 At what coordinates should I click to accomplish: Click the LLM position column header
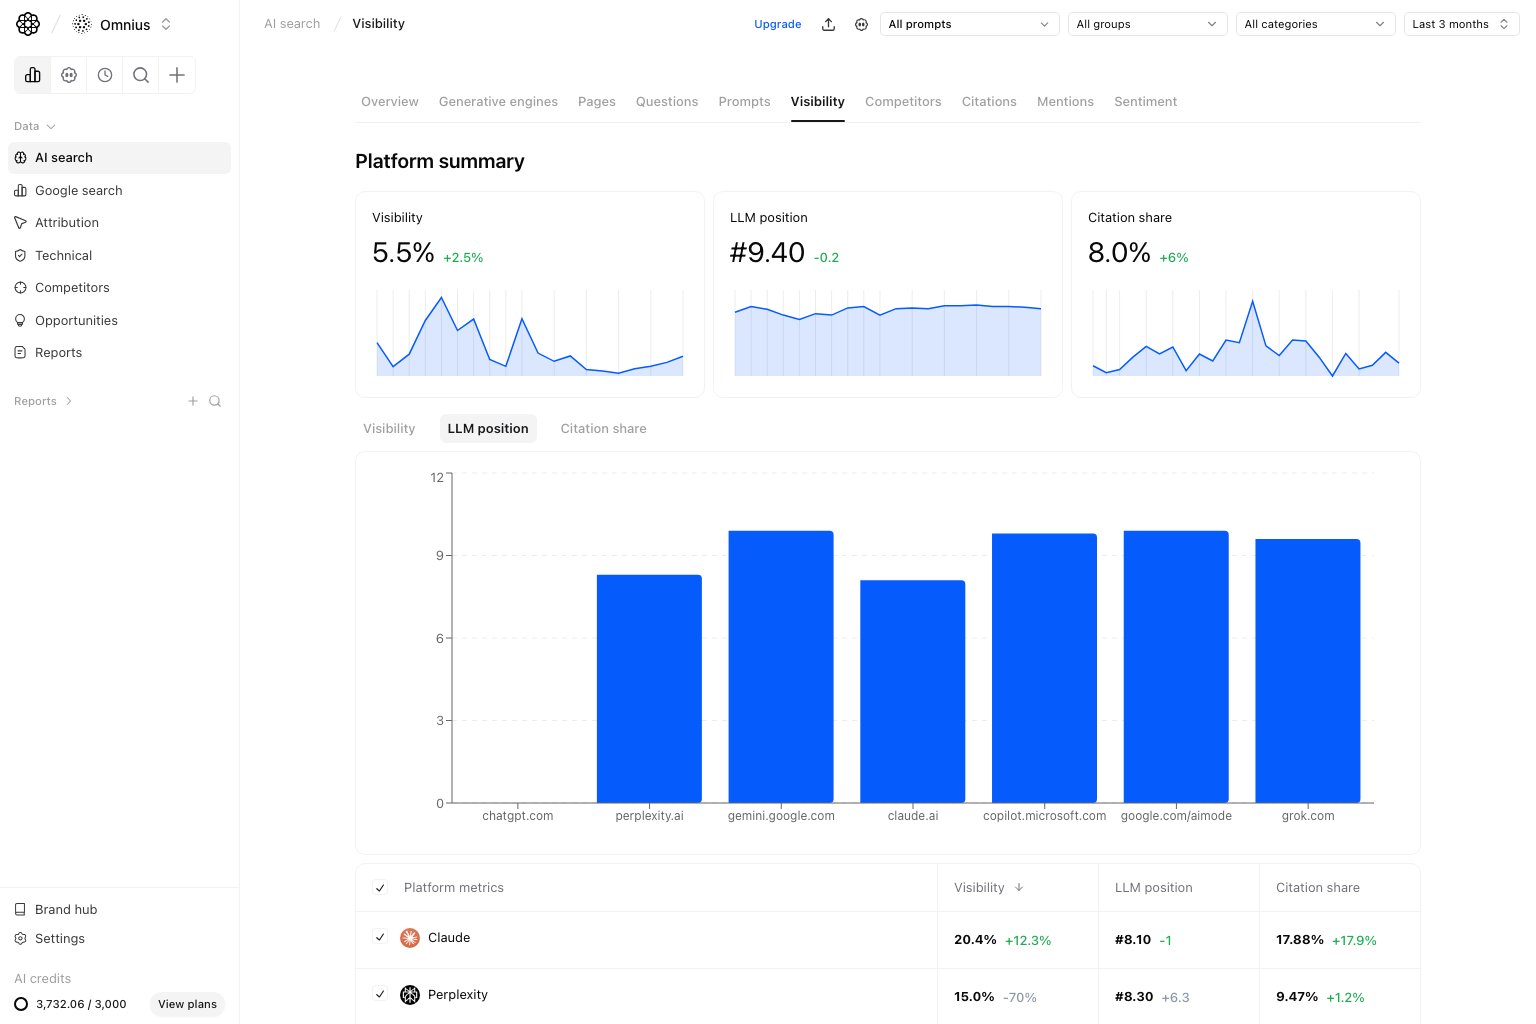[x=1153, y=888]
